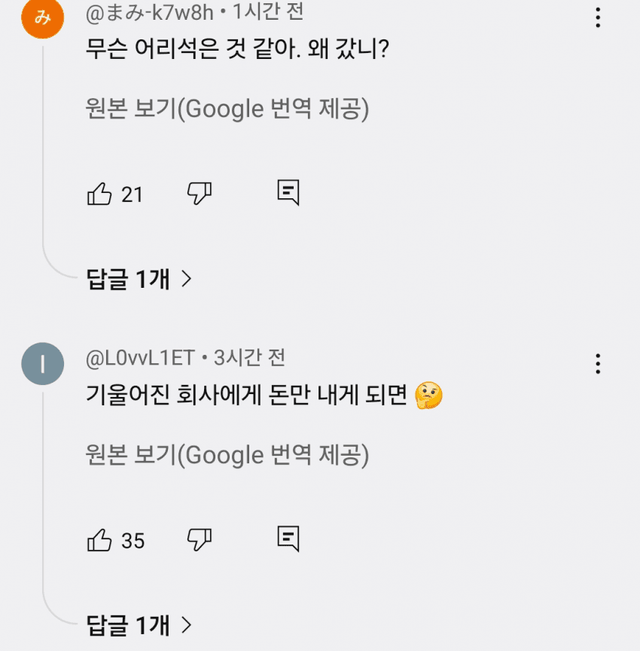Like the comment by @まみ-k7w8h
The height and width of the screenshot is (651, 640).
tap(100, 194)
